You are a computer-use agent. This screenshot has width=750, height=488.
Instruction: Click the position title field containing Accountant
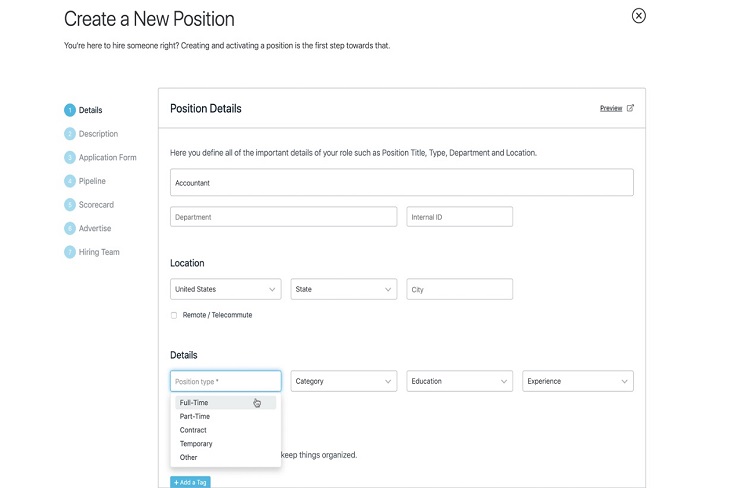click(402, 182)
